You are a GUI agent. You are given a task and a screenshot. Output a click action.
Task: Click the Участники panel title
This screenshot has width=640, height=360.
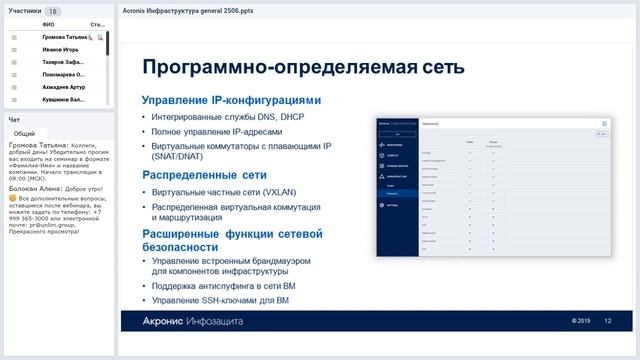pos(25,11)
